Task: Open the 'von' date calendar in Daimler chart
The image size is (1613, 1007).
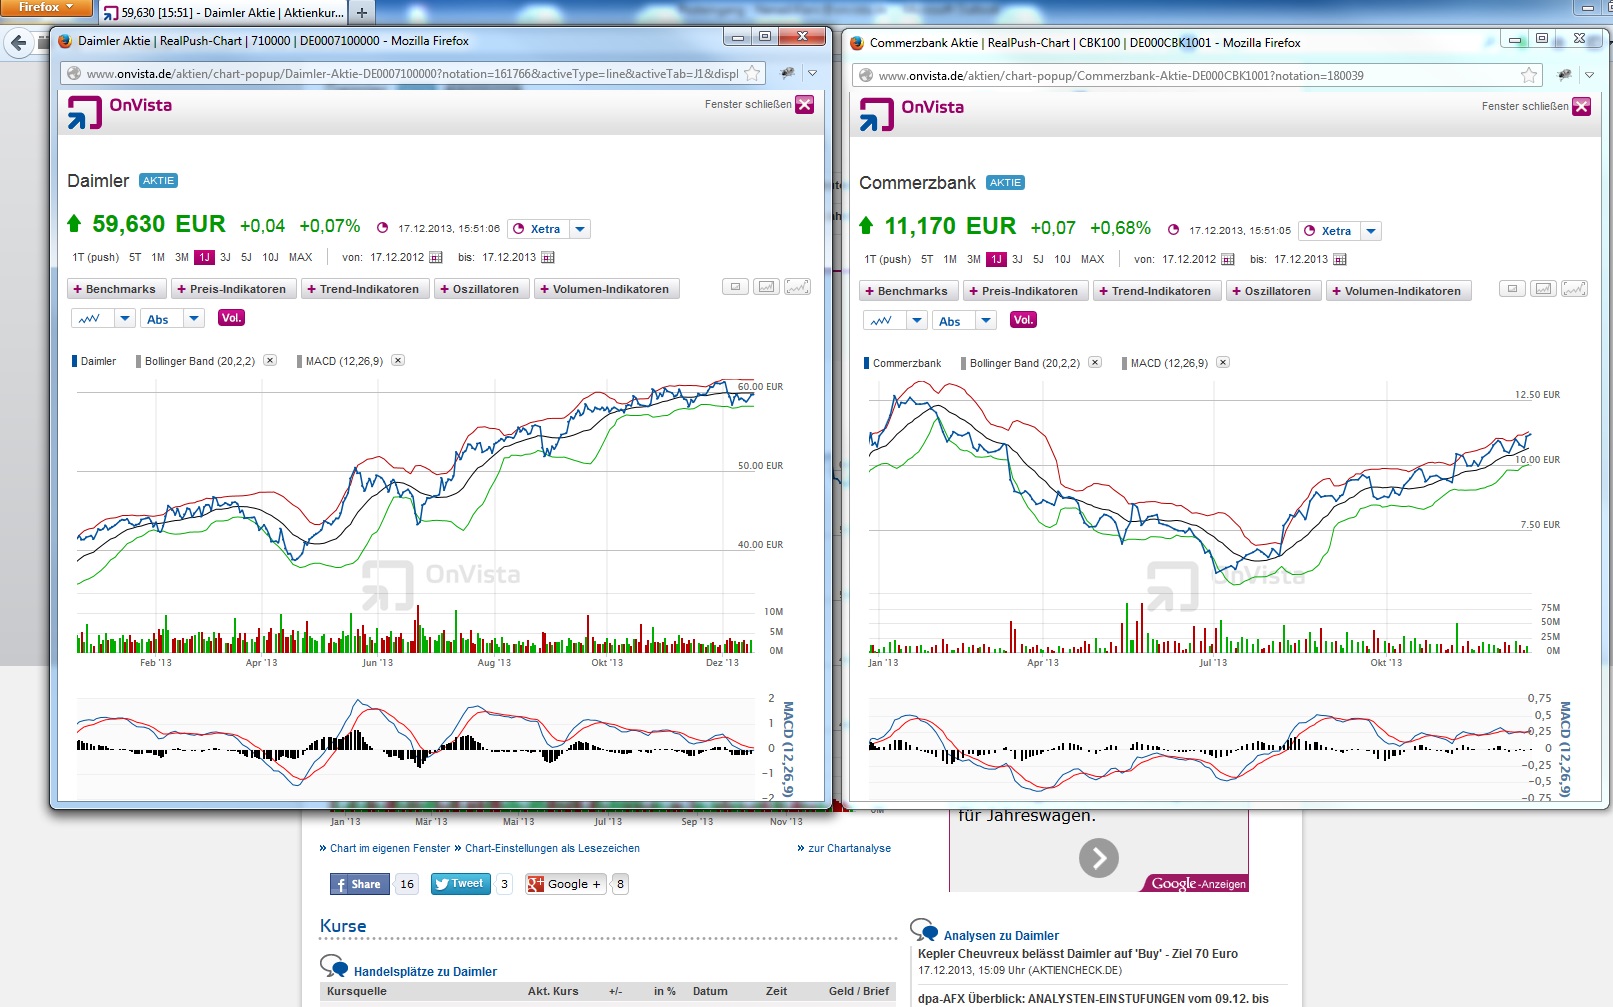Action: tap(436, 258)
